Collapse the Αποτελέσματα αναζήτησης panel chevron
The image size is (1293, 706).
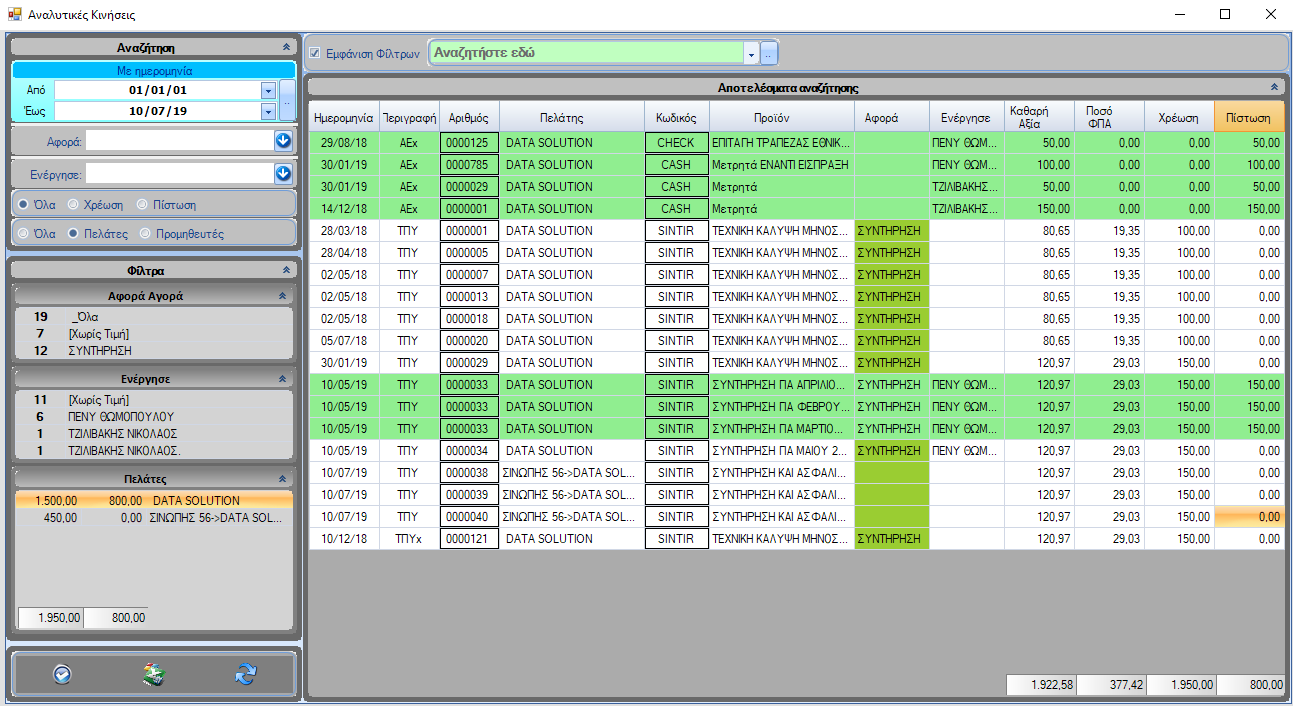pos(1274,88)
